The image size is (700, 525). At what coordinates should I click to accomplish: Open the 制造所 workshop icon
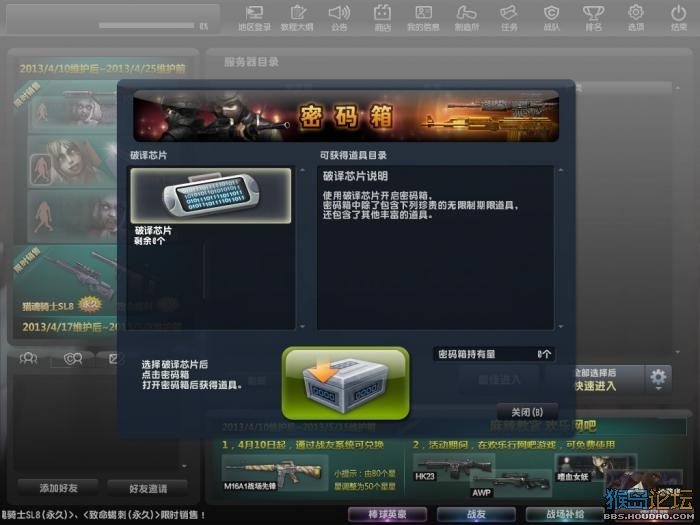point(467,18)
